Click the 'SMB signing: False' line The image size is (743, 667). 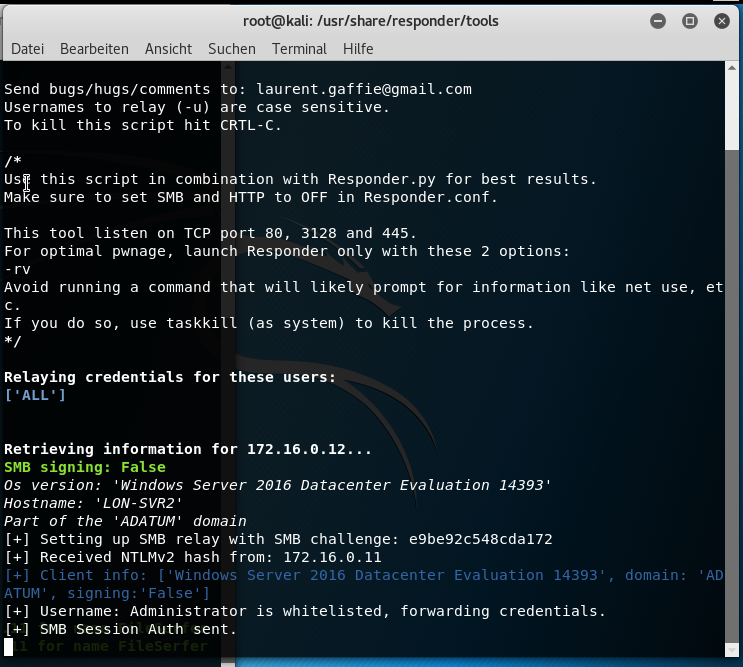click(85, 467)
